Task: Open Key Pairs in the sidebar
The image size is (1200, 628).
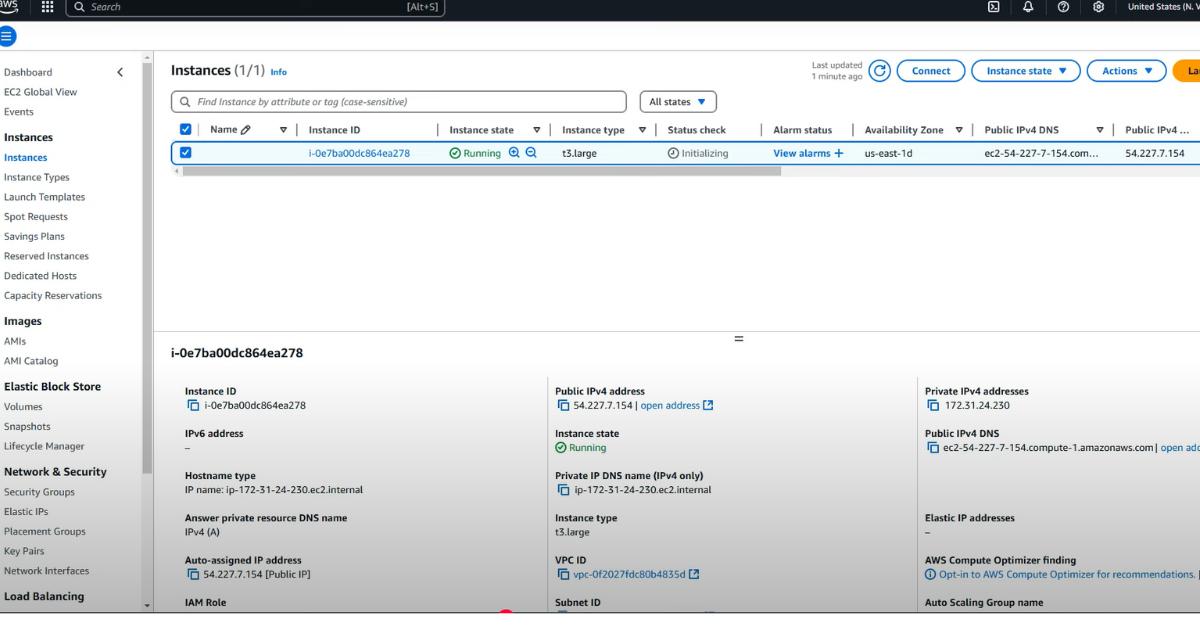Action: coord(24,551)
